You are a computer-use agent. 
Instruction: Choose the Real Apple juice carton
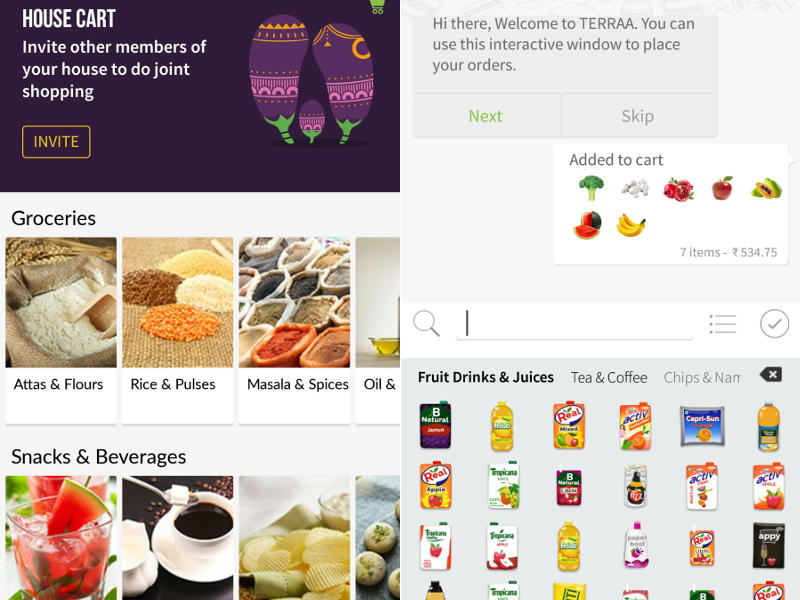pyautogui.click(x=435, y=485)
